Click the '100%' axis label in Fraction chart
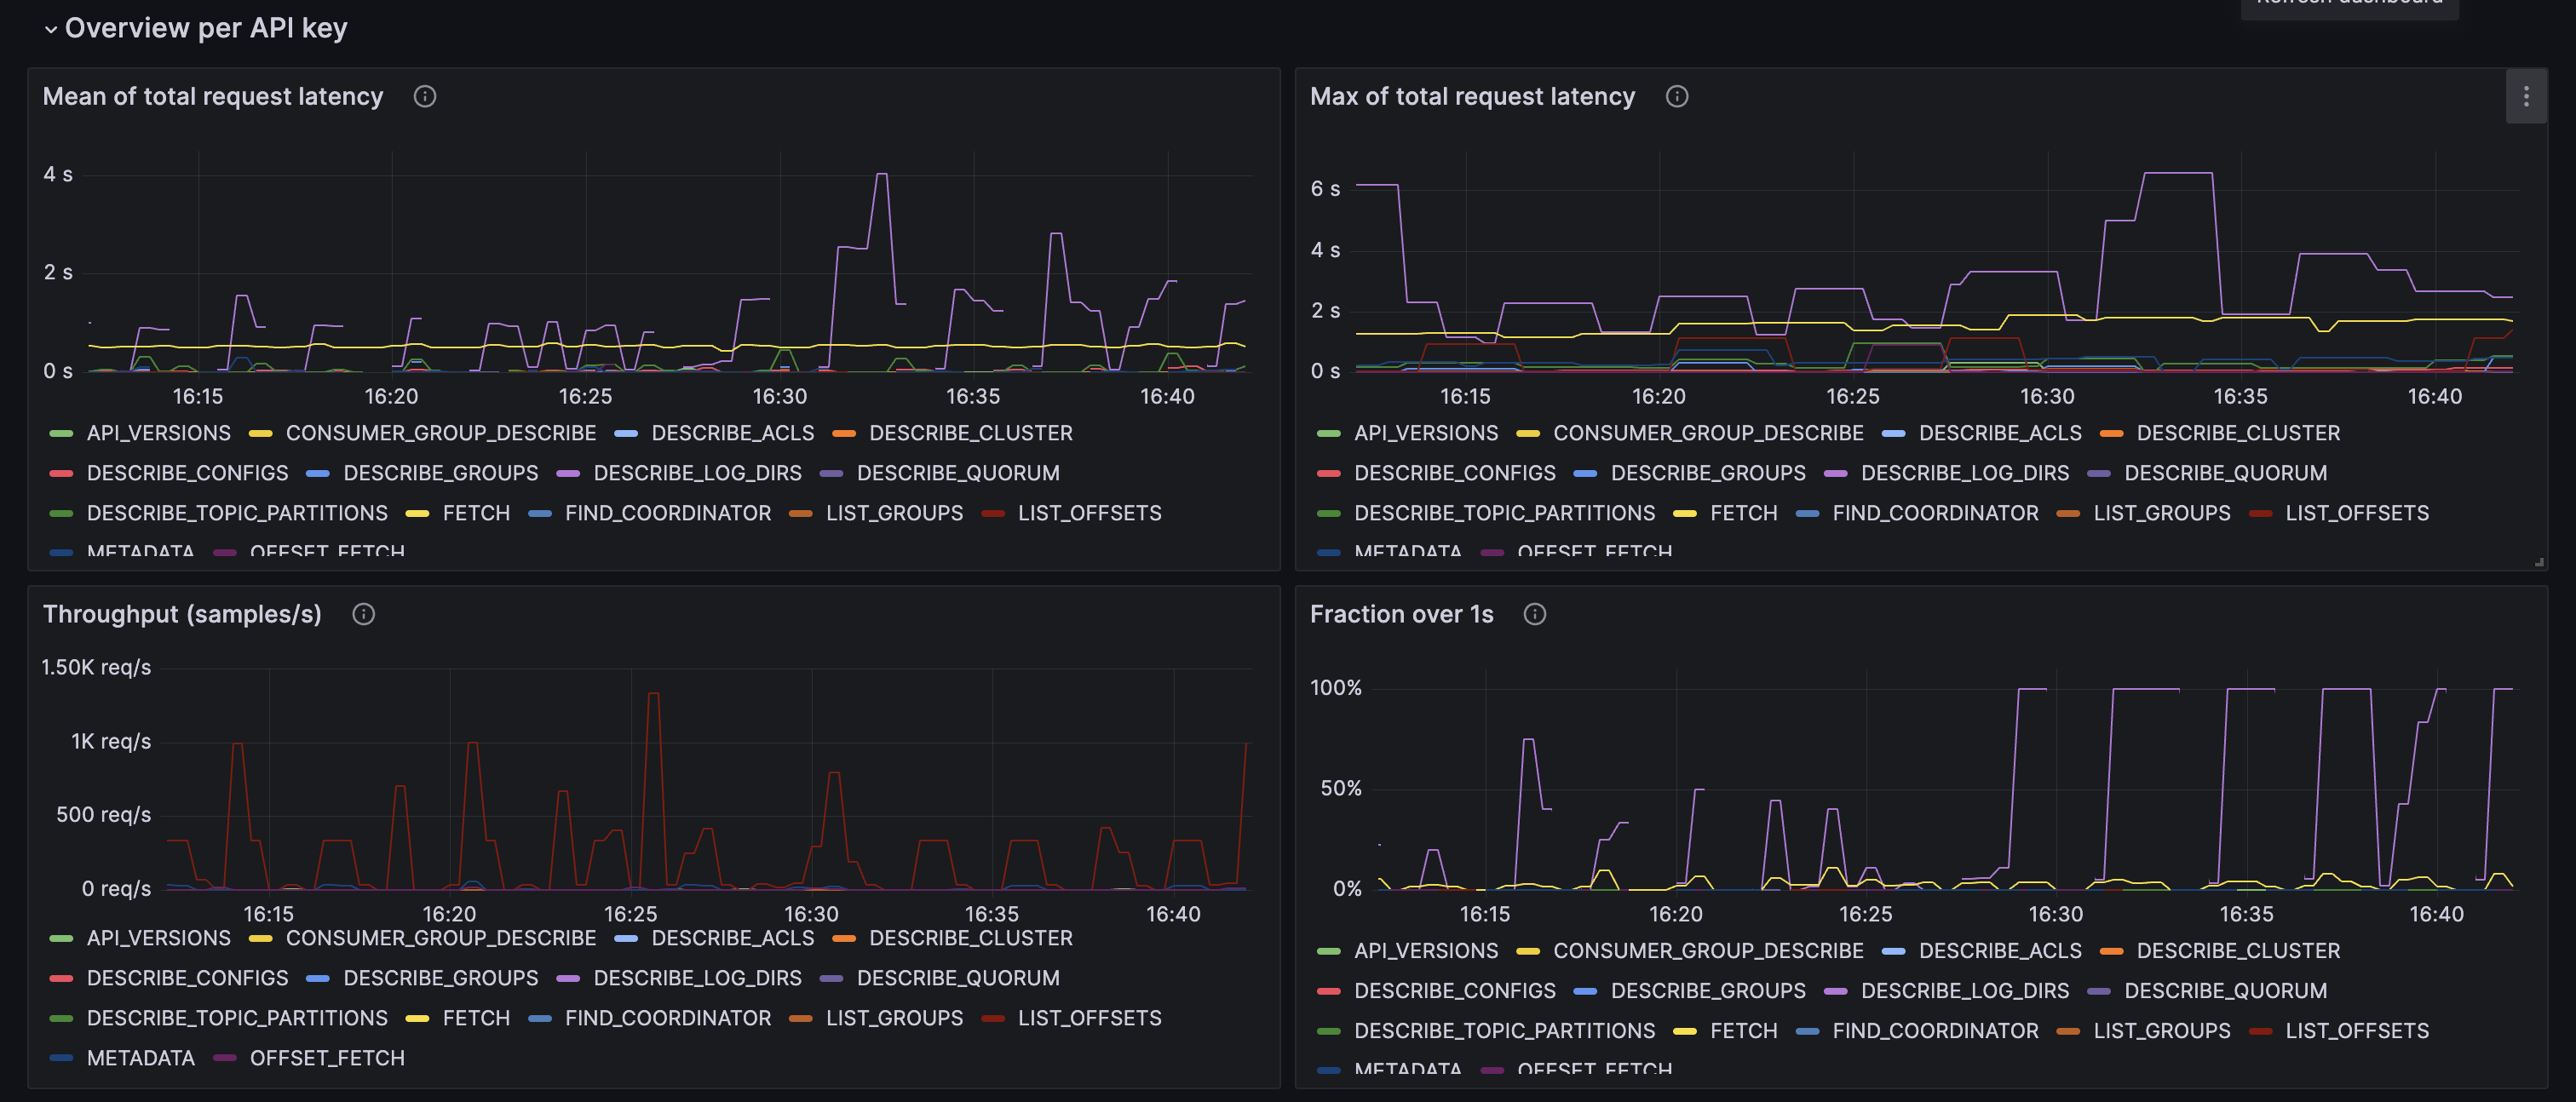The image size is (2576, 1102). 1336,688
